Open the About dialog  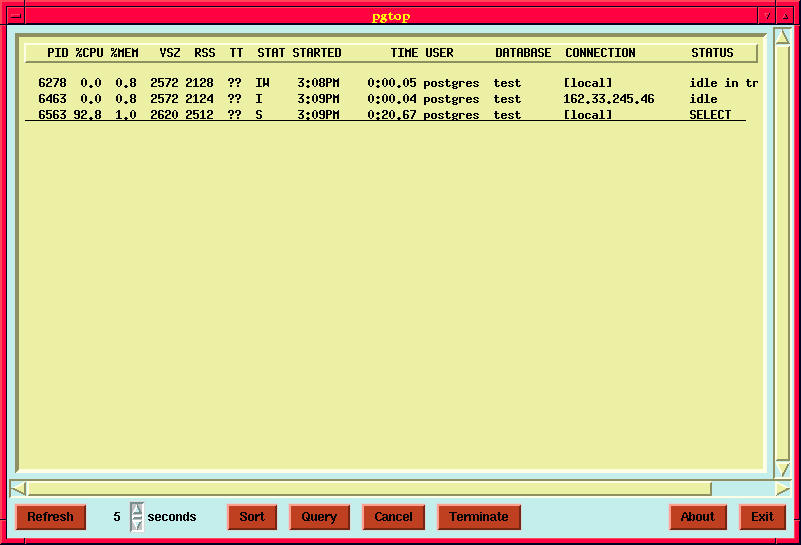[x=697, y=517]
